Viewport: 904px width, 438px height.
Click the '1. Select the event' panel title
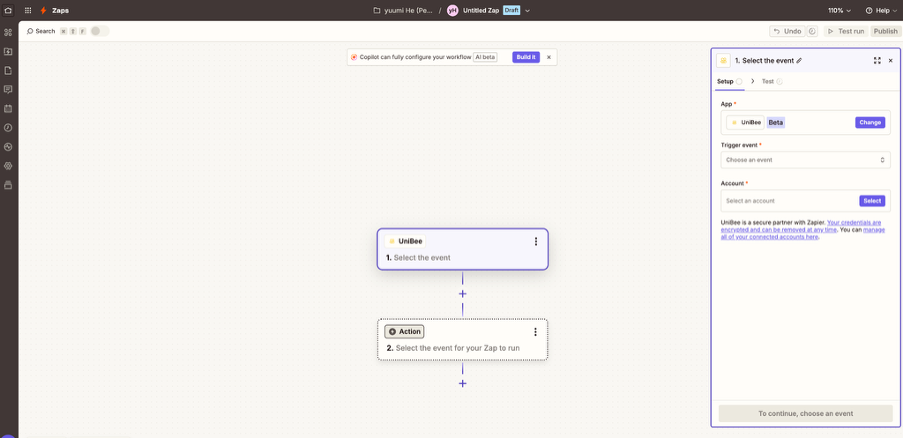764,61
